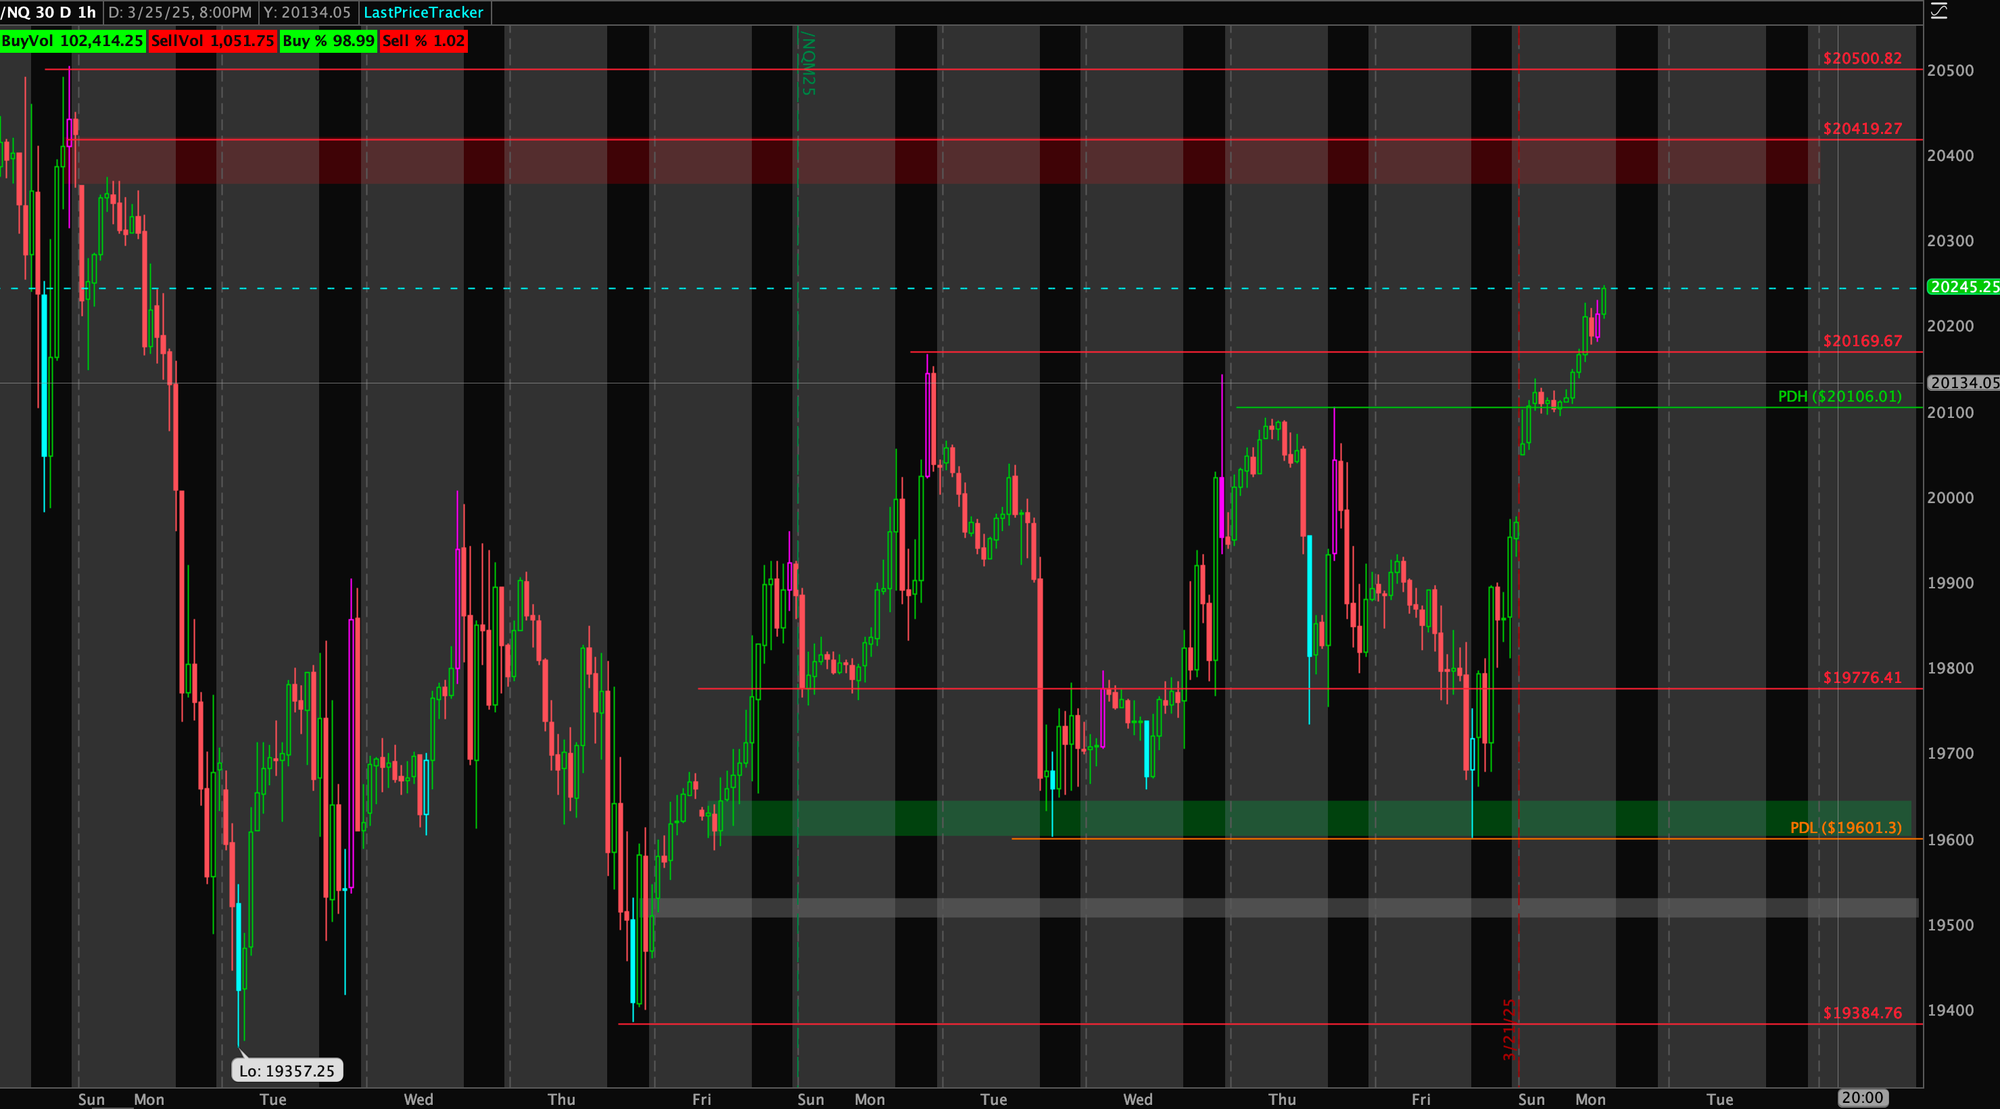Click the /NQ 30 D 1h symbol label
The width and height of the screenshot is (2000, 1109).
[50, 12]
